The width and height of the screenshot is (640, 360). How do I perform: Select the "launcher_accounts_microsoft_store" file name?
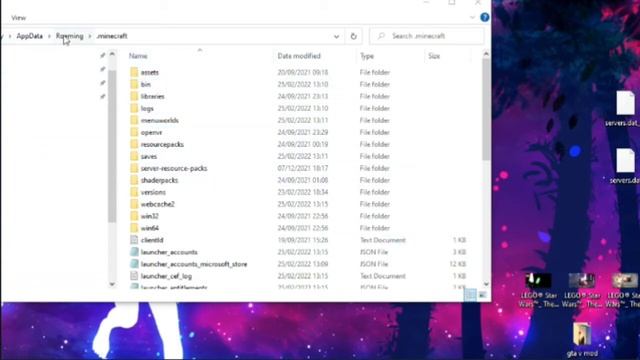194,264
